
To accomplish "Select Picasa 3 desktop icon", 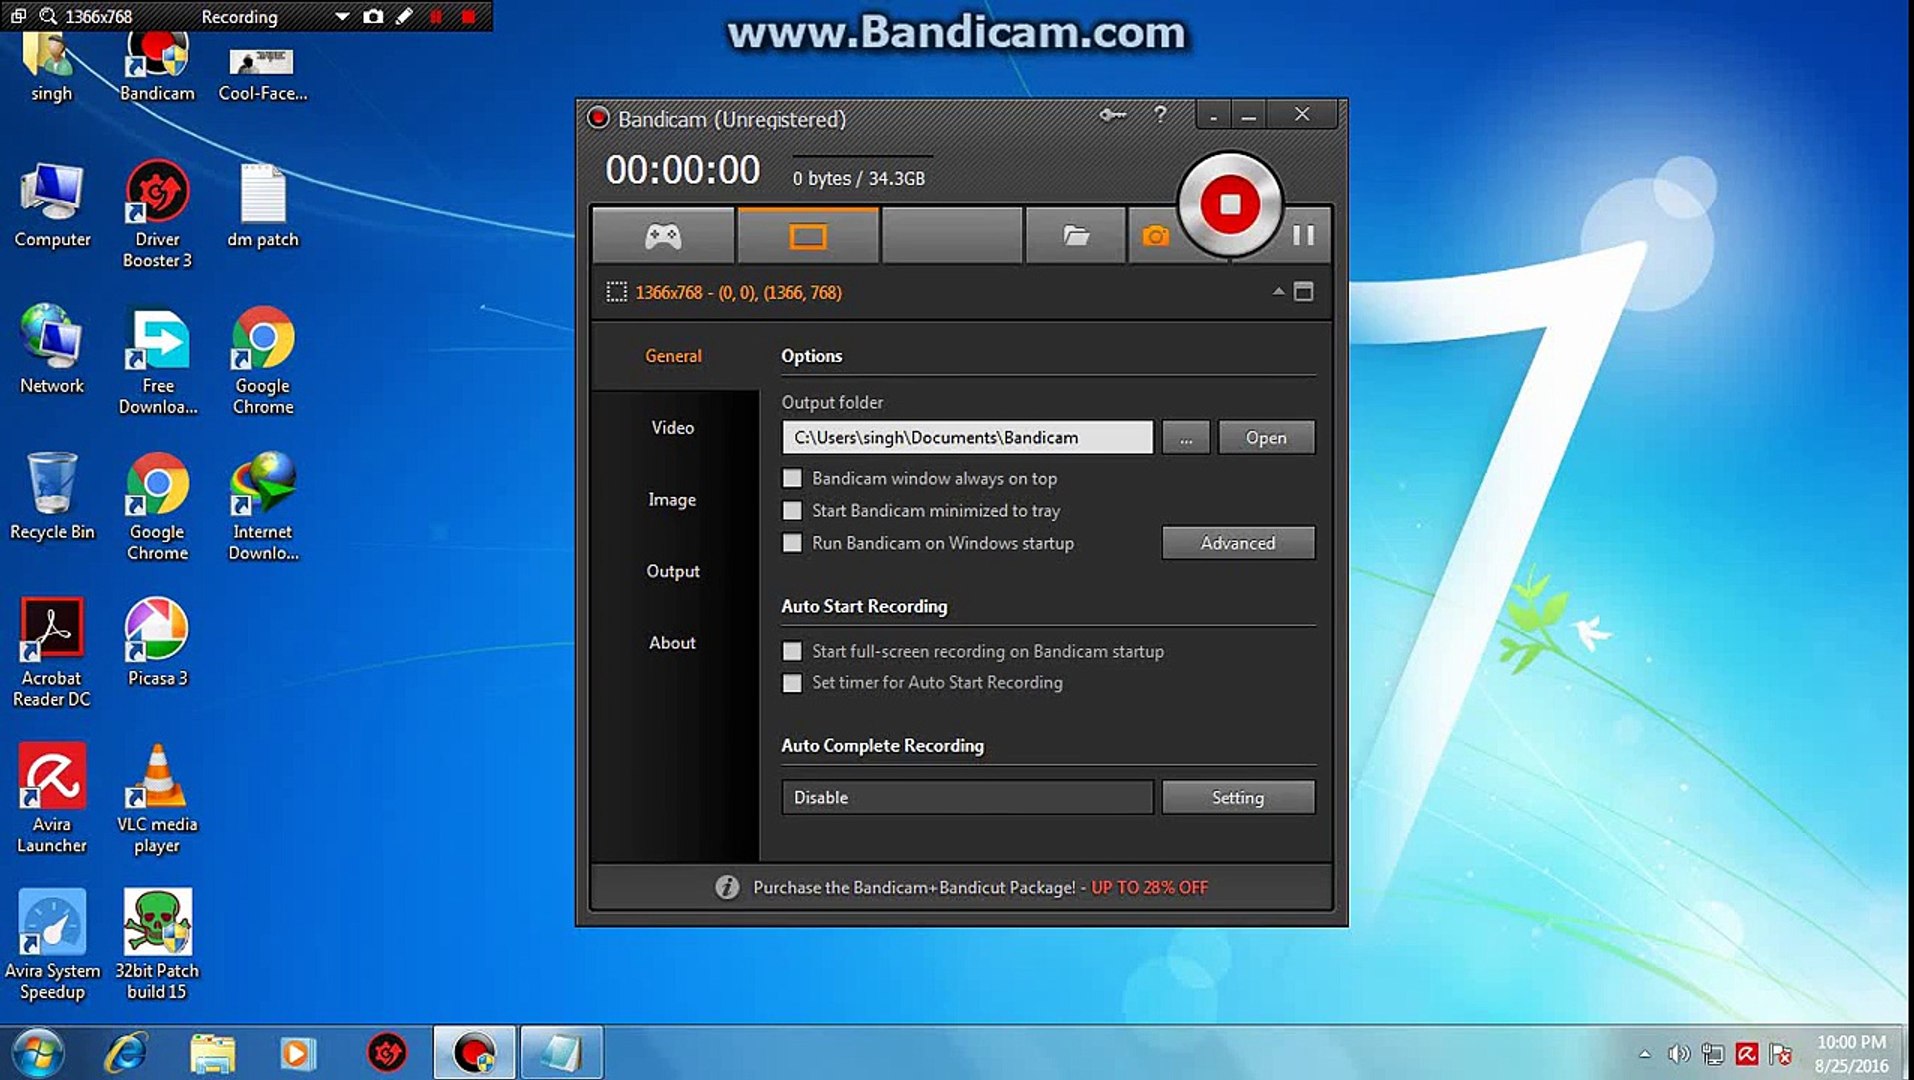I will pyautogui.click(x=157, y=642).
